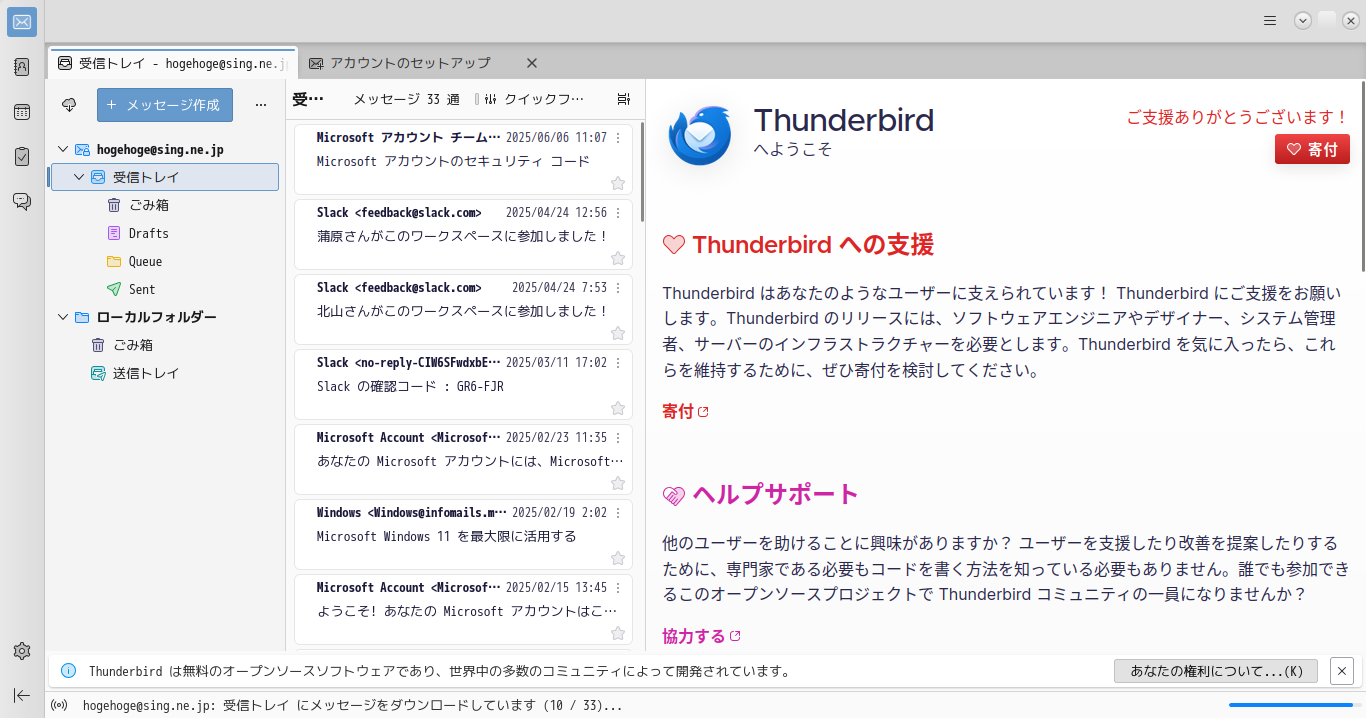Click the red 寄付 button
This screenshot has width=1366, height=718.
pyautogui.click(x=1312, y=149)
